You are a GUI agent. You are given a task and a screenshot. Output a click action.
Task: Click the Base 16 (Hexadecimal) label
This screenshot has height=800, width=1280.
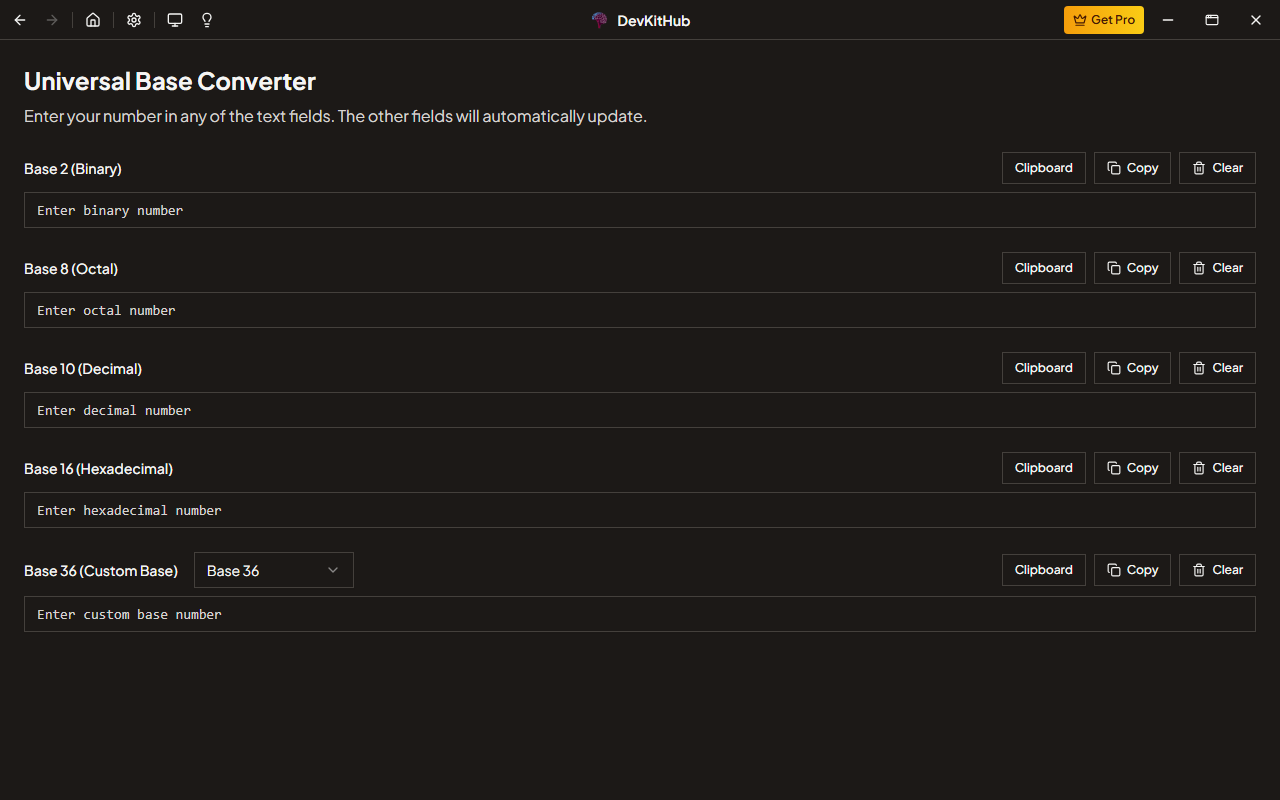point(99,469)
